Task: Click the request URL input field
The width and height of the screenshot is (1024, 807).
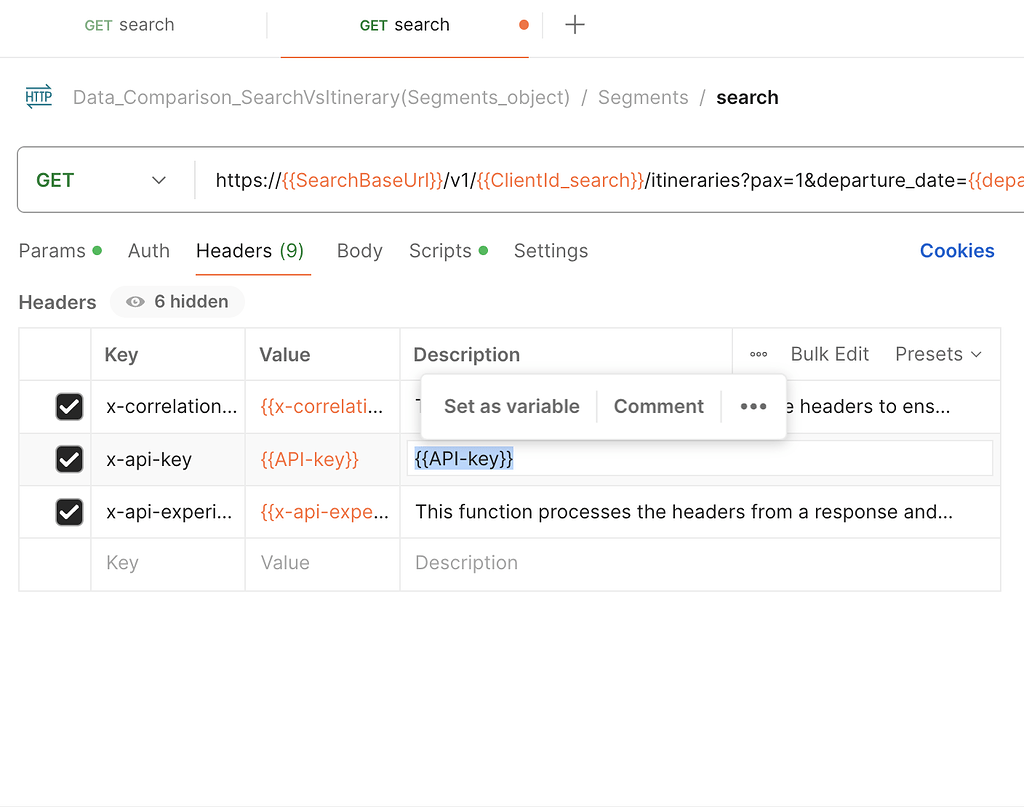Action: click(x=600, y=180)
